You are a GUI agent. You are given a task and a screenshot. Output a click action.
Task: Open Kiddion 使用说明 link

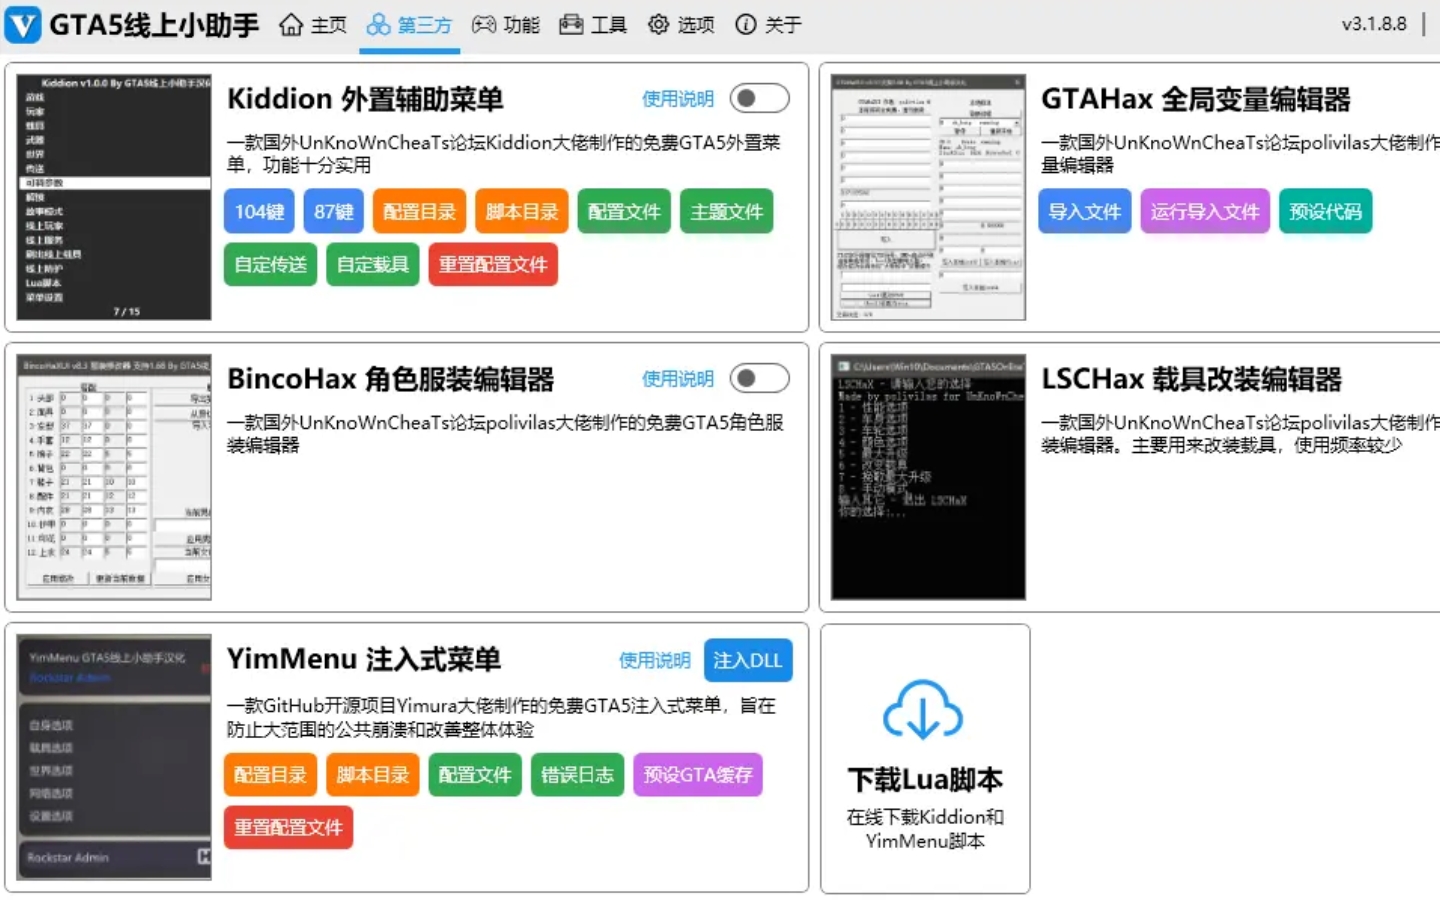(678, 99)
